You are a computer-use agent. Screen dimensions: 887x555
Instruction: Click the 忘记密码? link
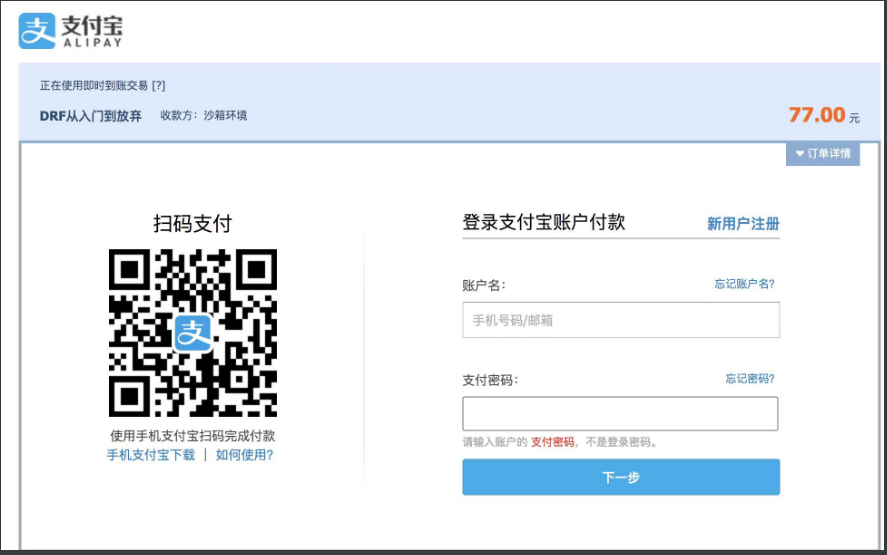pyautogui.click(x=750, y=378)
